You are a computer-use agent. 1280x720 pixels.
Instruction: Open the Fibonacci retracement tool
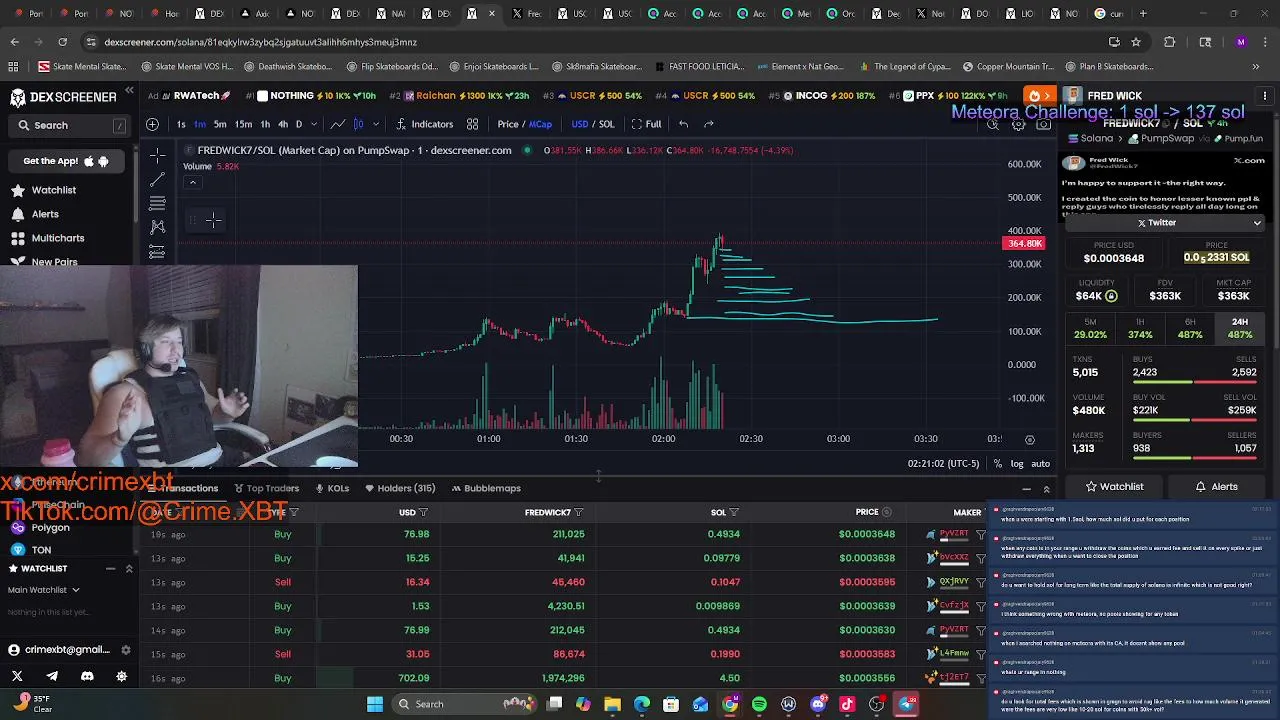click(157, 204)
